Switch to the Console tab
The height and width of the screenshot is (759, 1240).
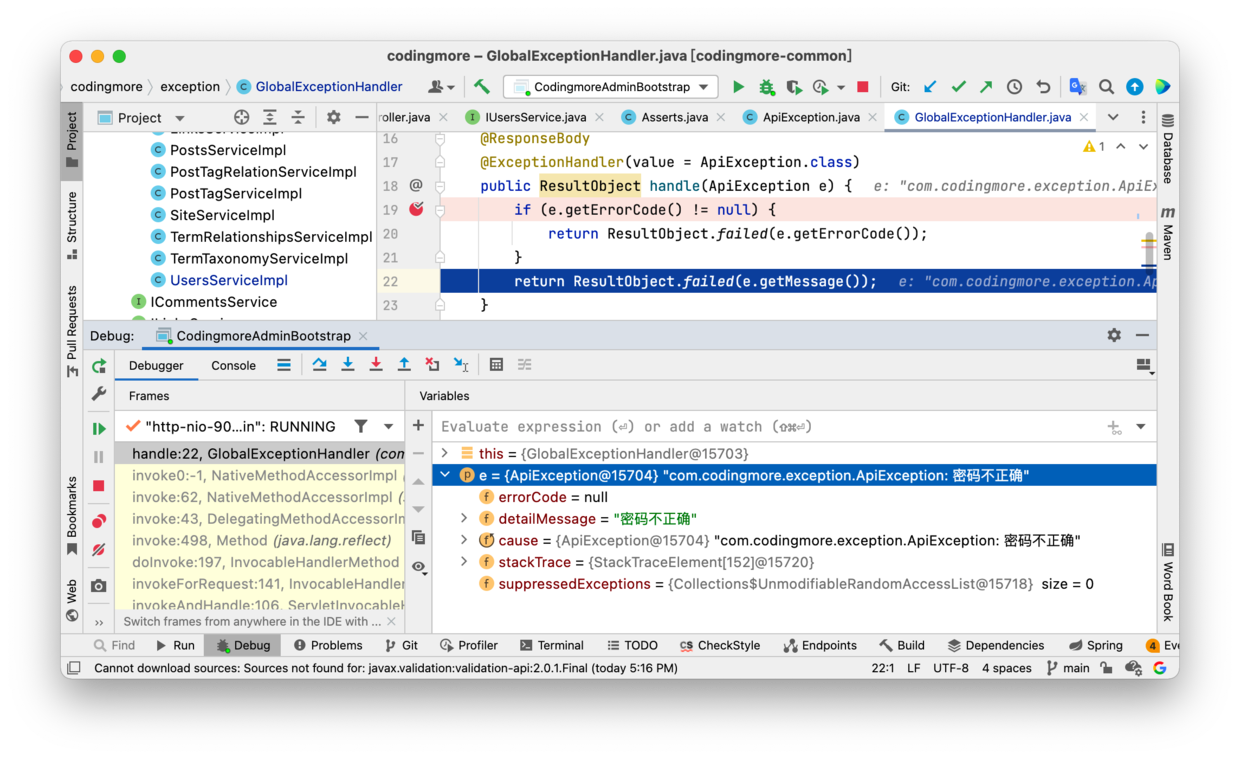233,365
